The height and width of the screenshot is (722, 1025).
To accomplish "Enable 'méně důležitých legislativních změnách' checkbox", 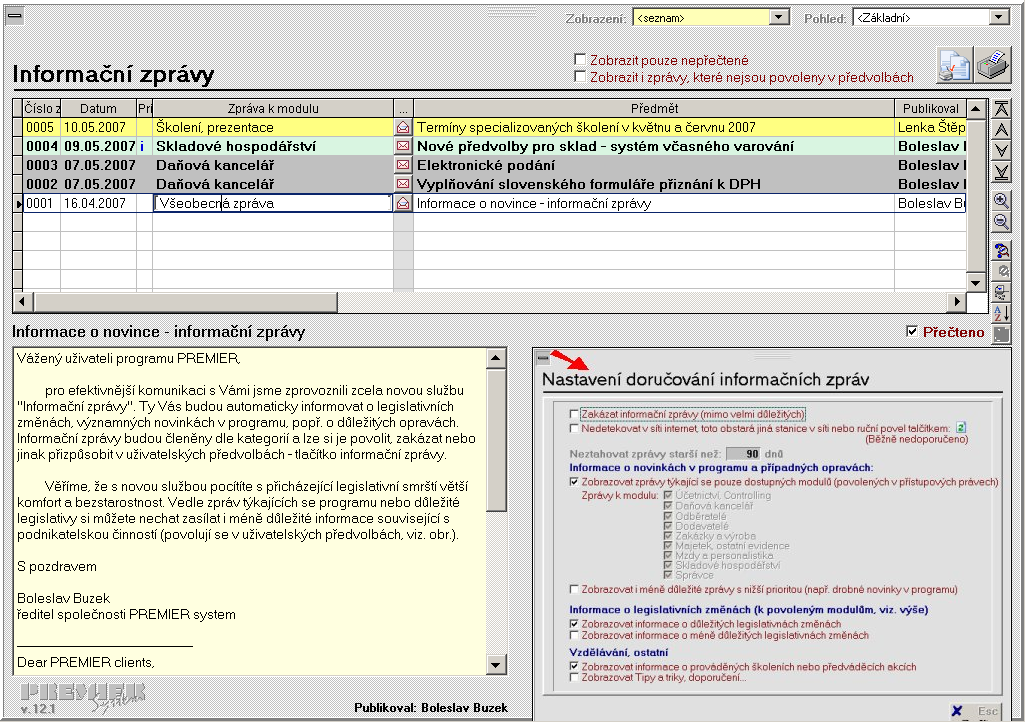I will coord(574,635).
